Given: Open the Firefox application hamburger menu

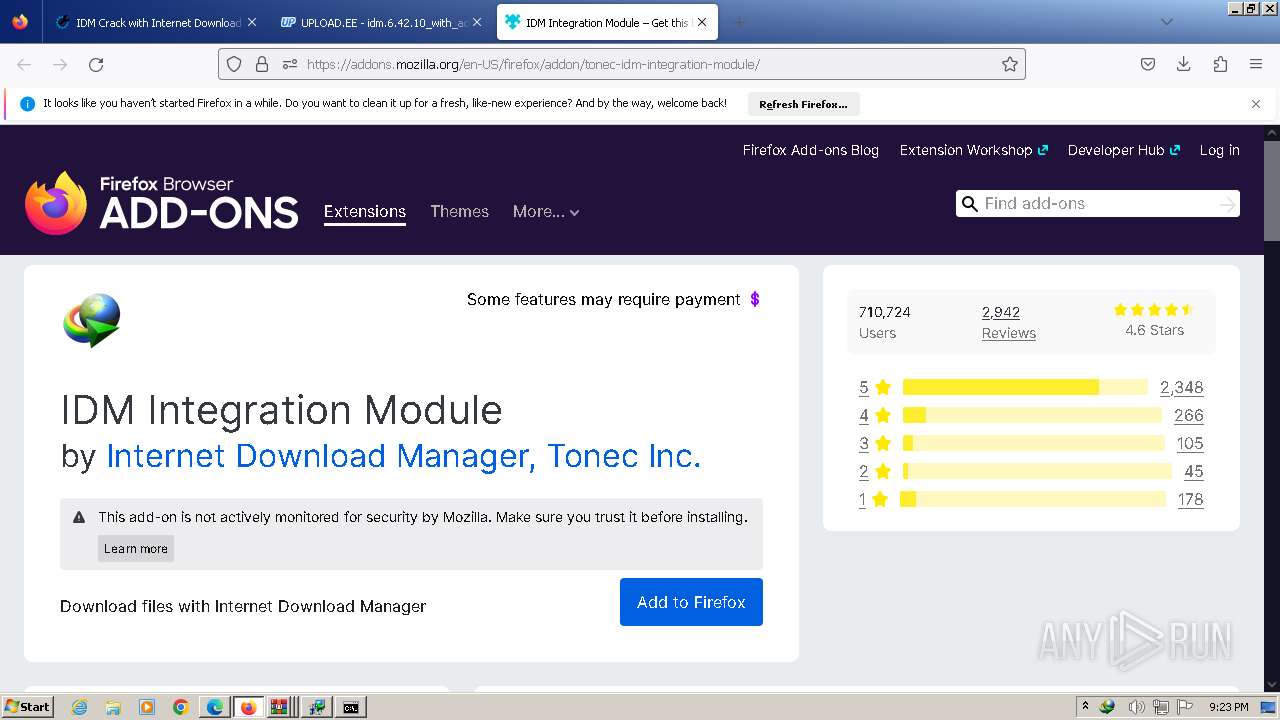Looking at the screenshot, I should point(1256,64).
